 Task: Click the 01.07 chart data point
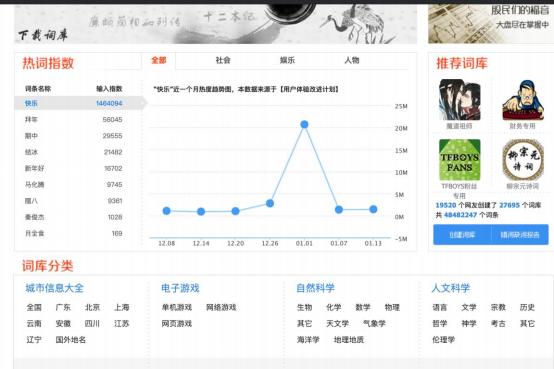pos(339,210)
